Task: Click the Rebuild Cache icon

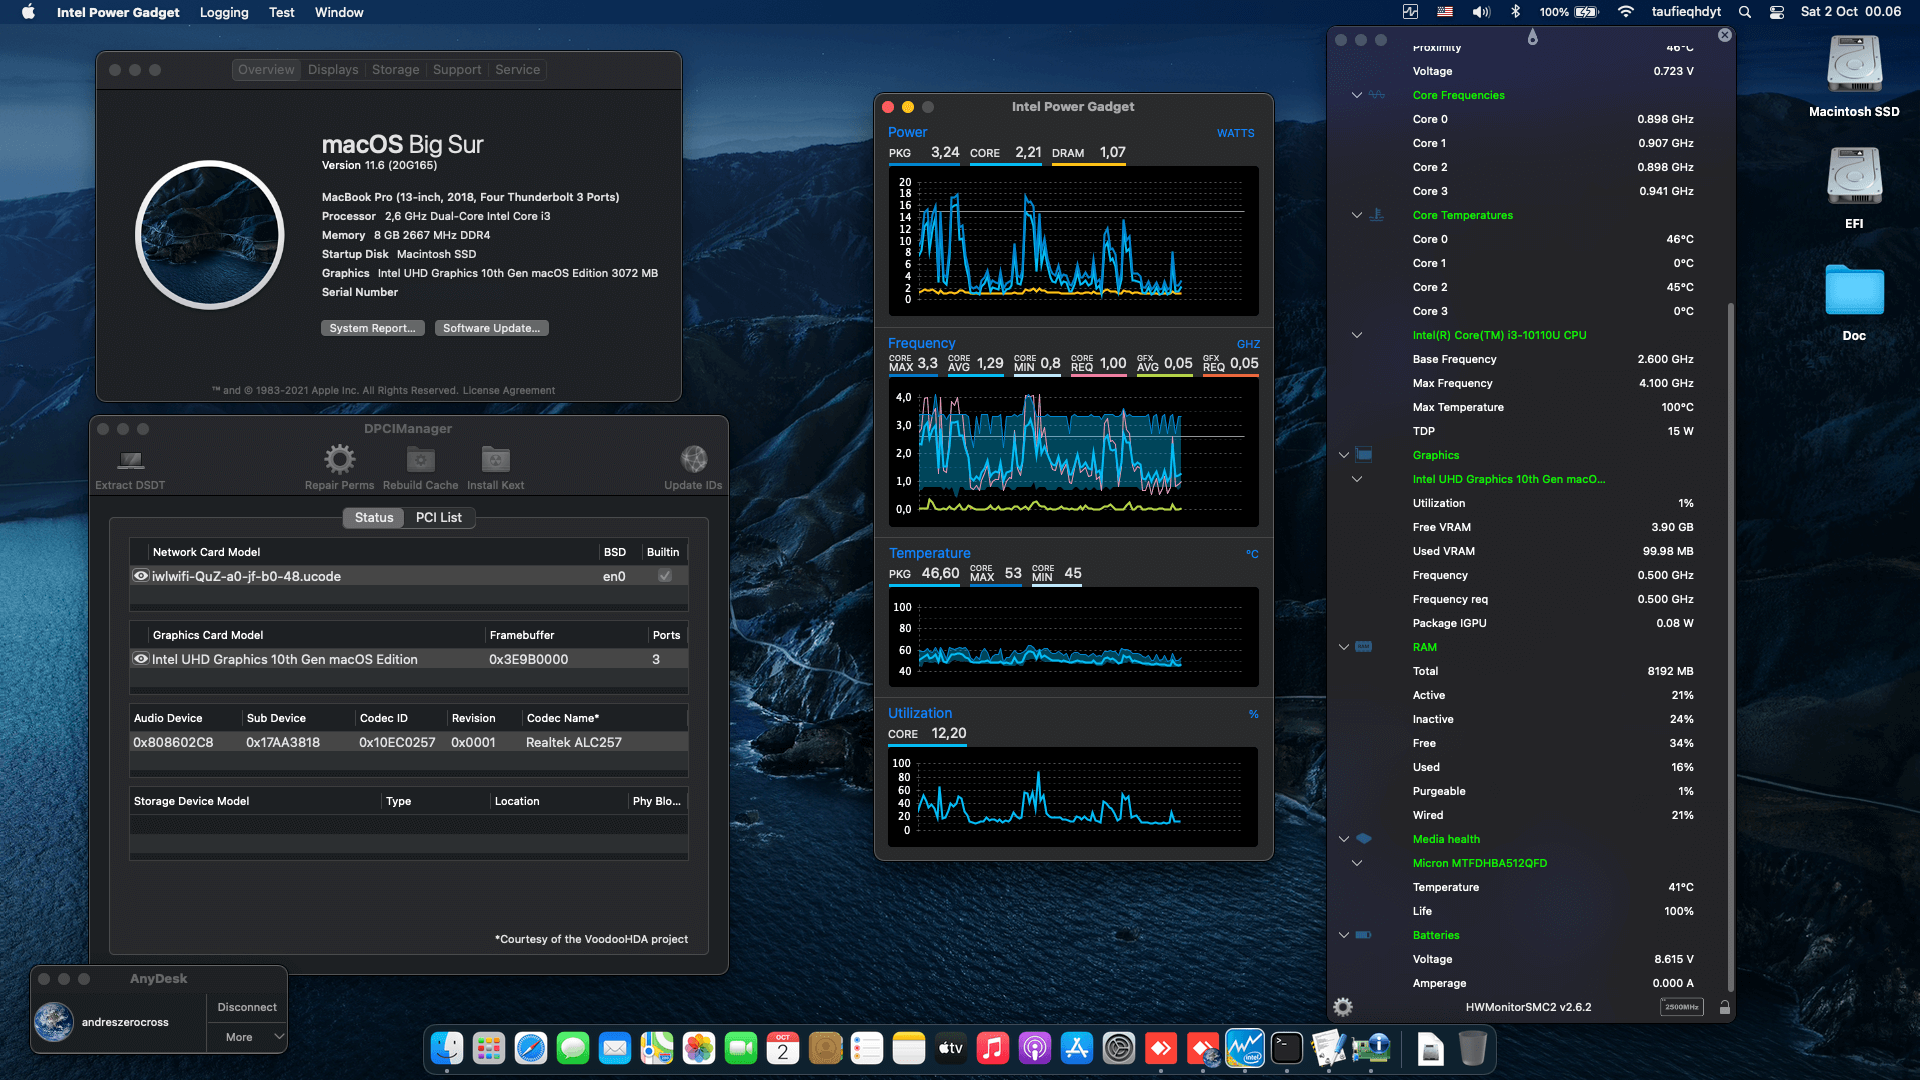Action: (420, 459)
